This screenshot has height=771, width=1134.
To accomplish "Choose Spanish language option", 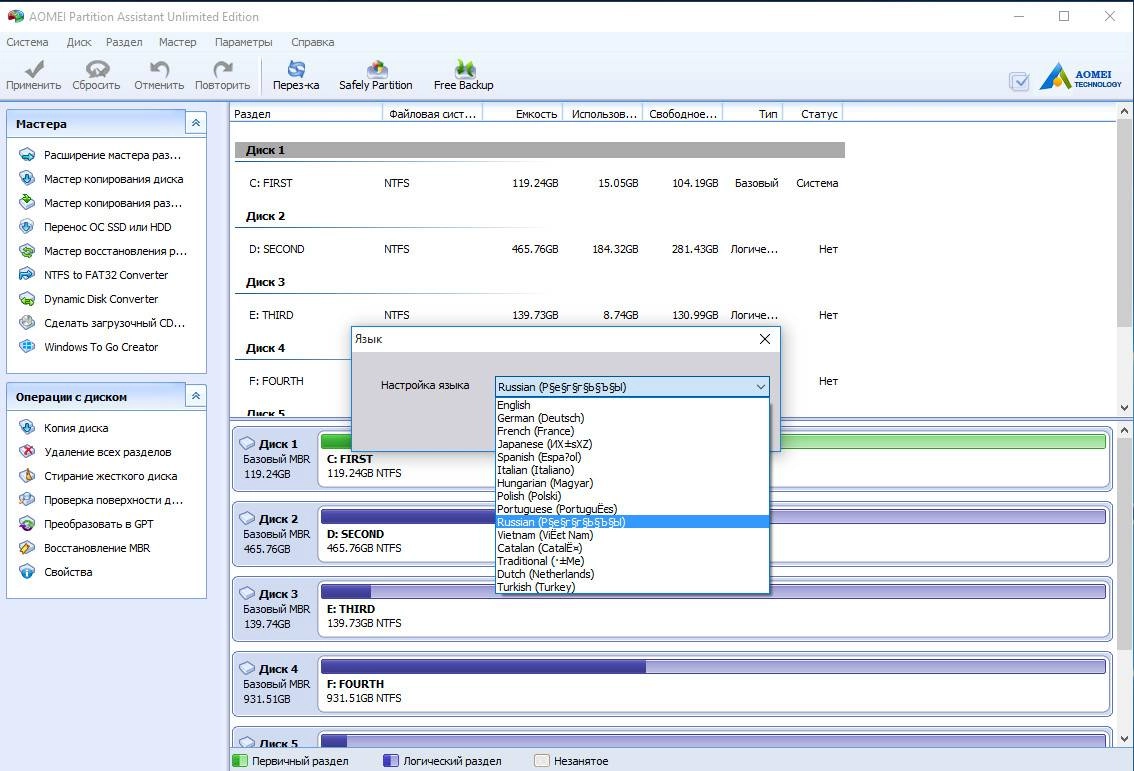I will point(631,457).
